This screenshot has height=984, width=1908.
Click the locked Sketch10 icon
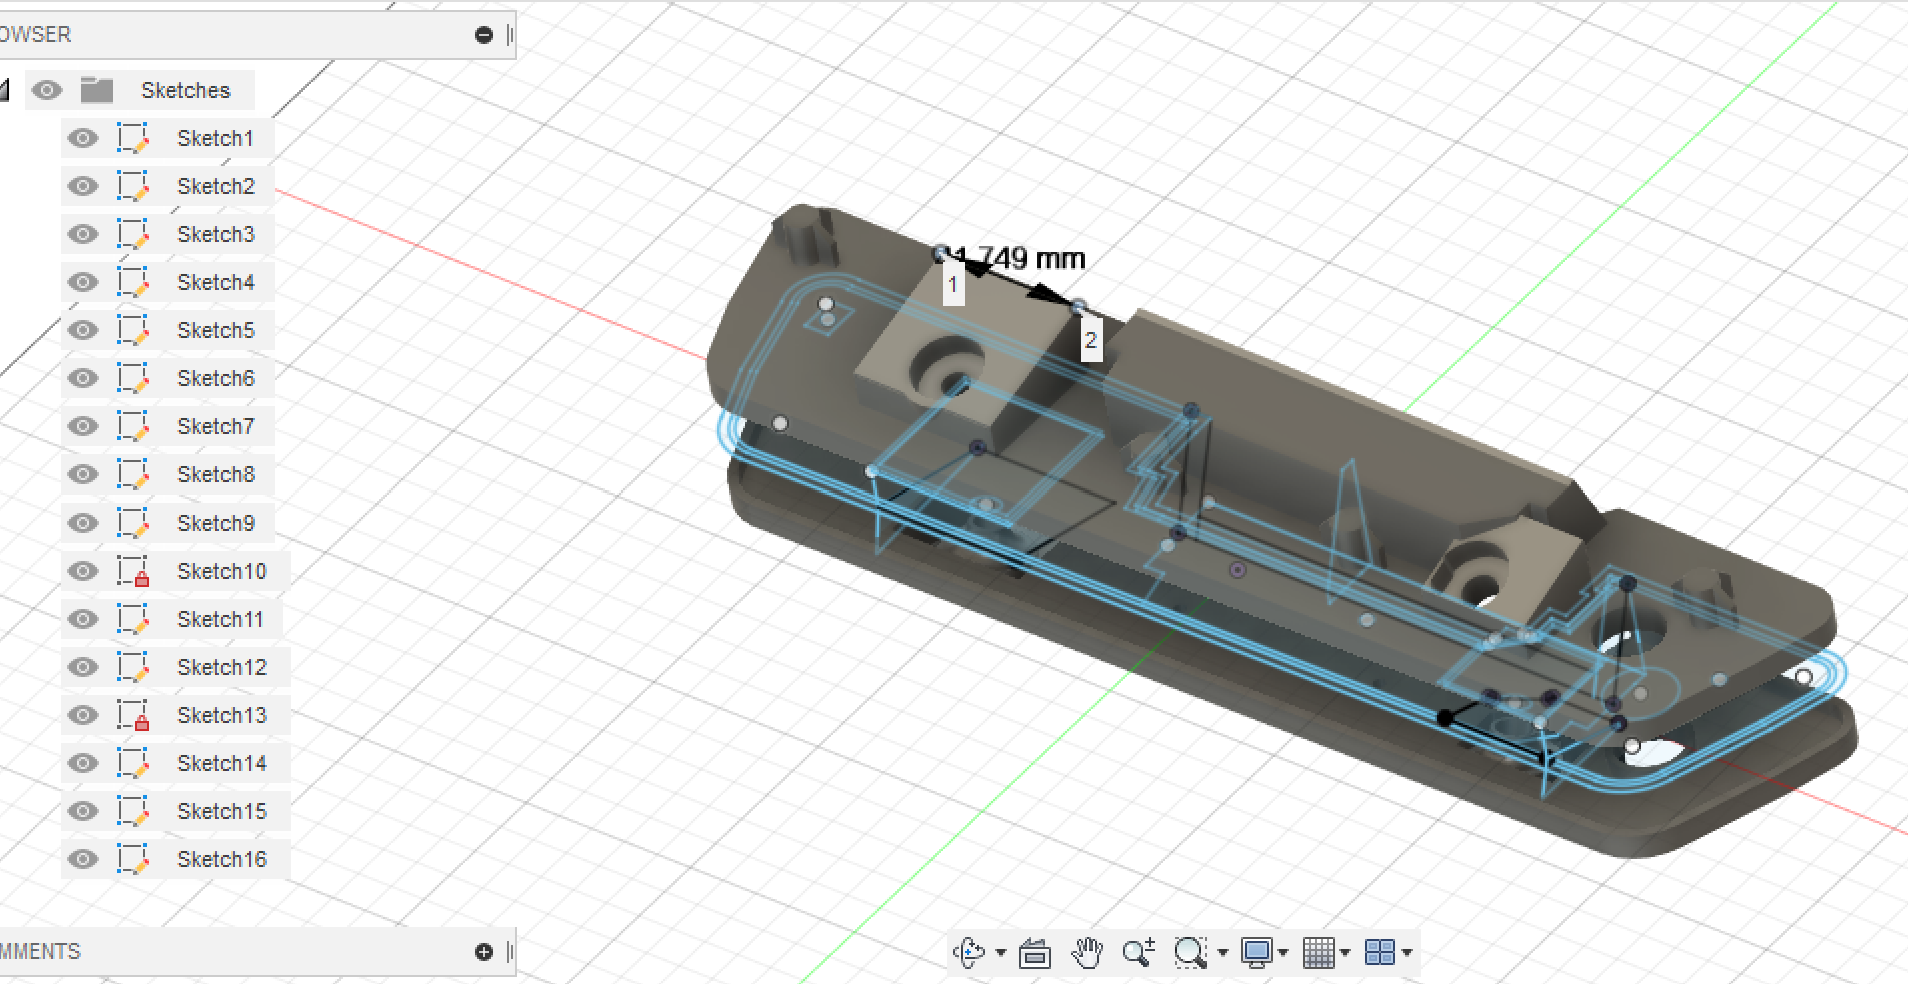click(x=133, y=571)
